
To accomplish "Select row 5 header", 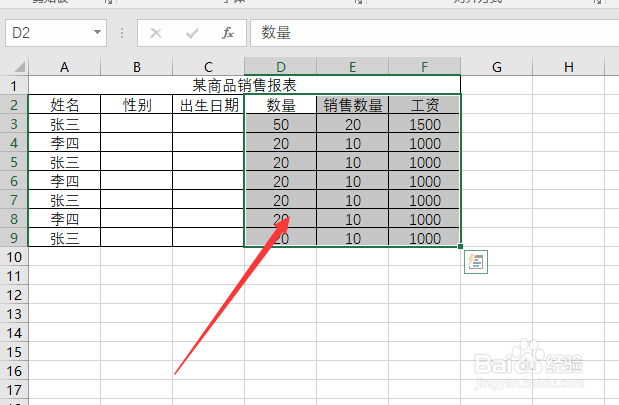I will tap(14, 162).
